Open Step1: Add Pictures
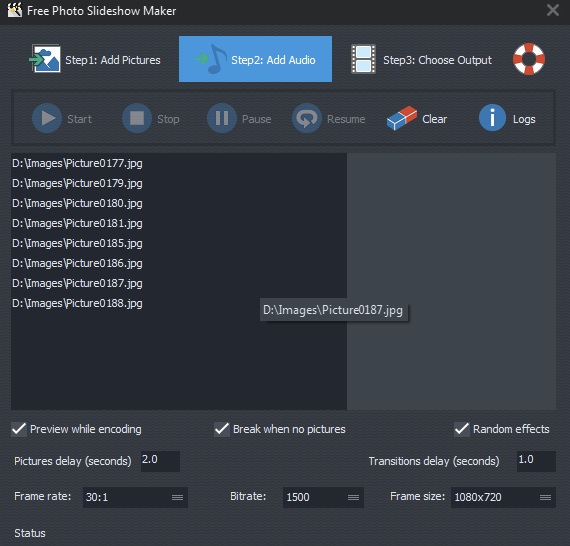The height and width of the screenshot is (546, 570). coord(95,59)
